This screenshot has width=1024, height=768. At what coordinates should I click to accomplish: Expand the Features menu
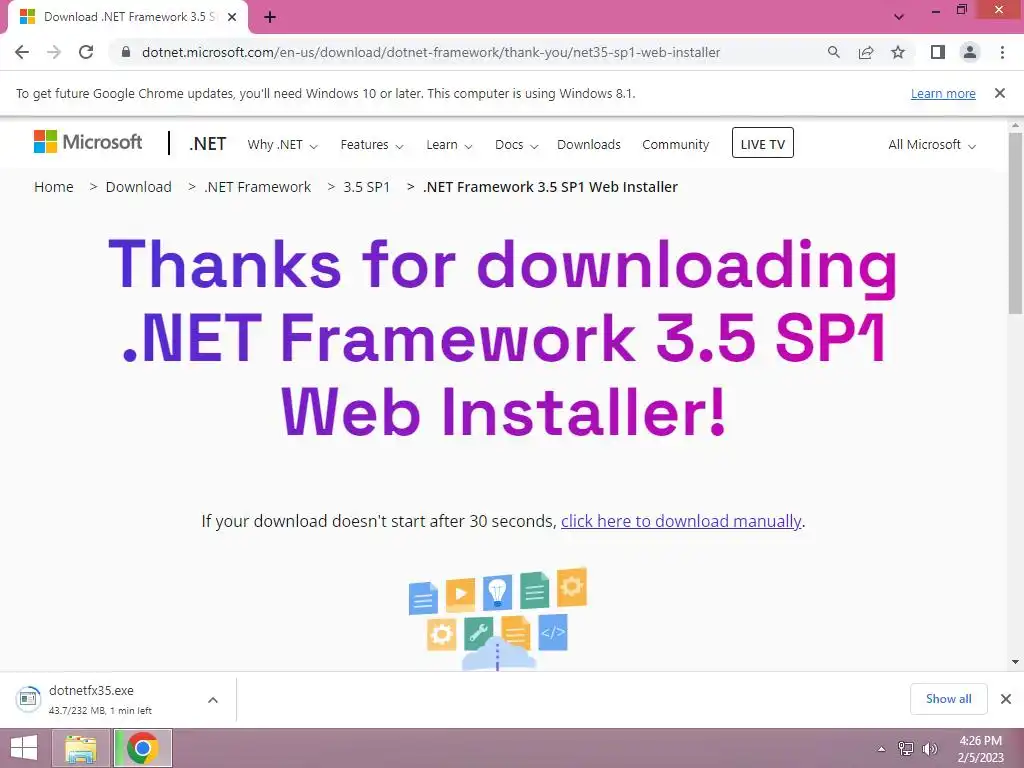point(372,144)
